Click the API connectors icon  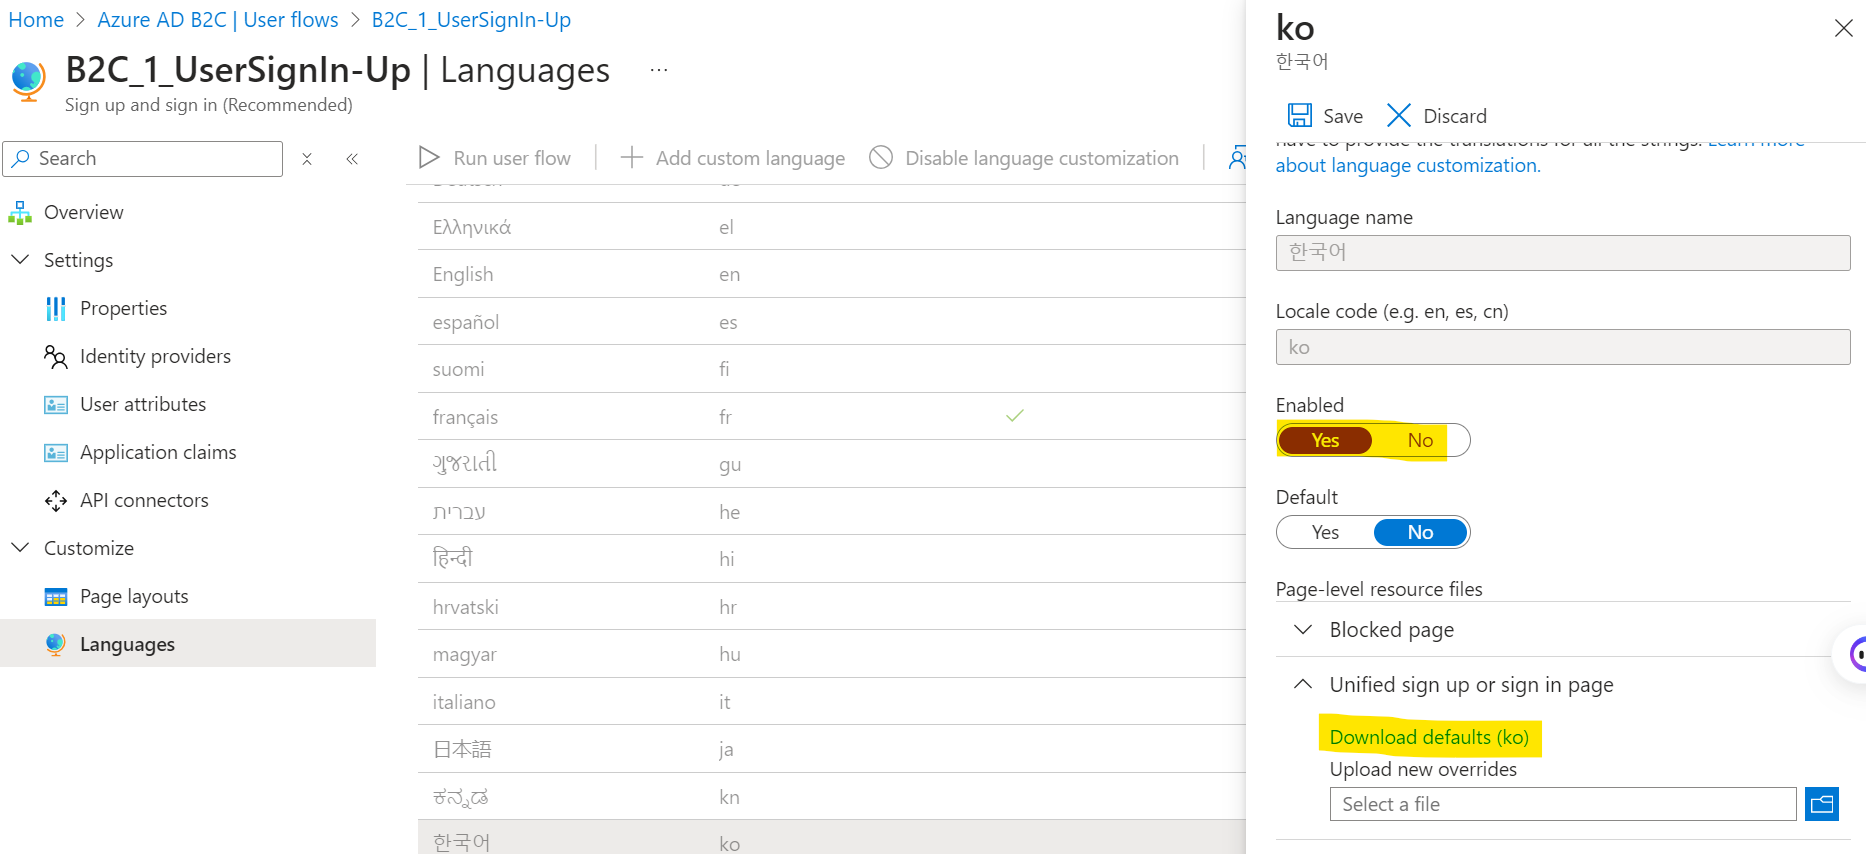tap(56, 500)
